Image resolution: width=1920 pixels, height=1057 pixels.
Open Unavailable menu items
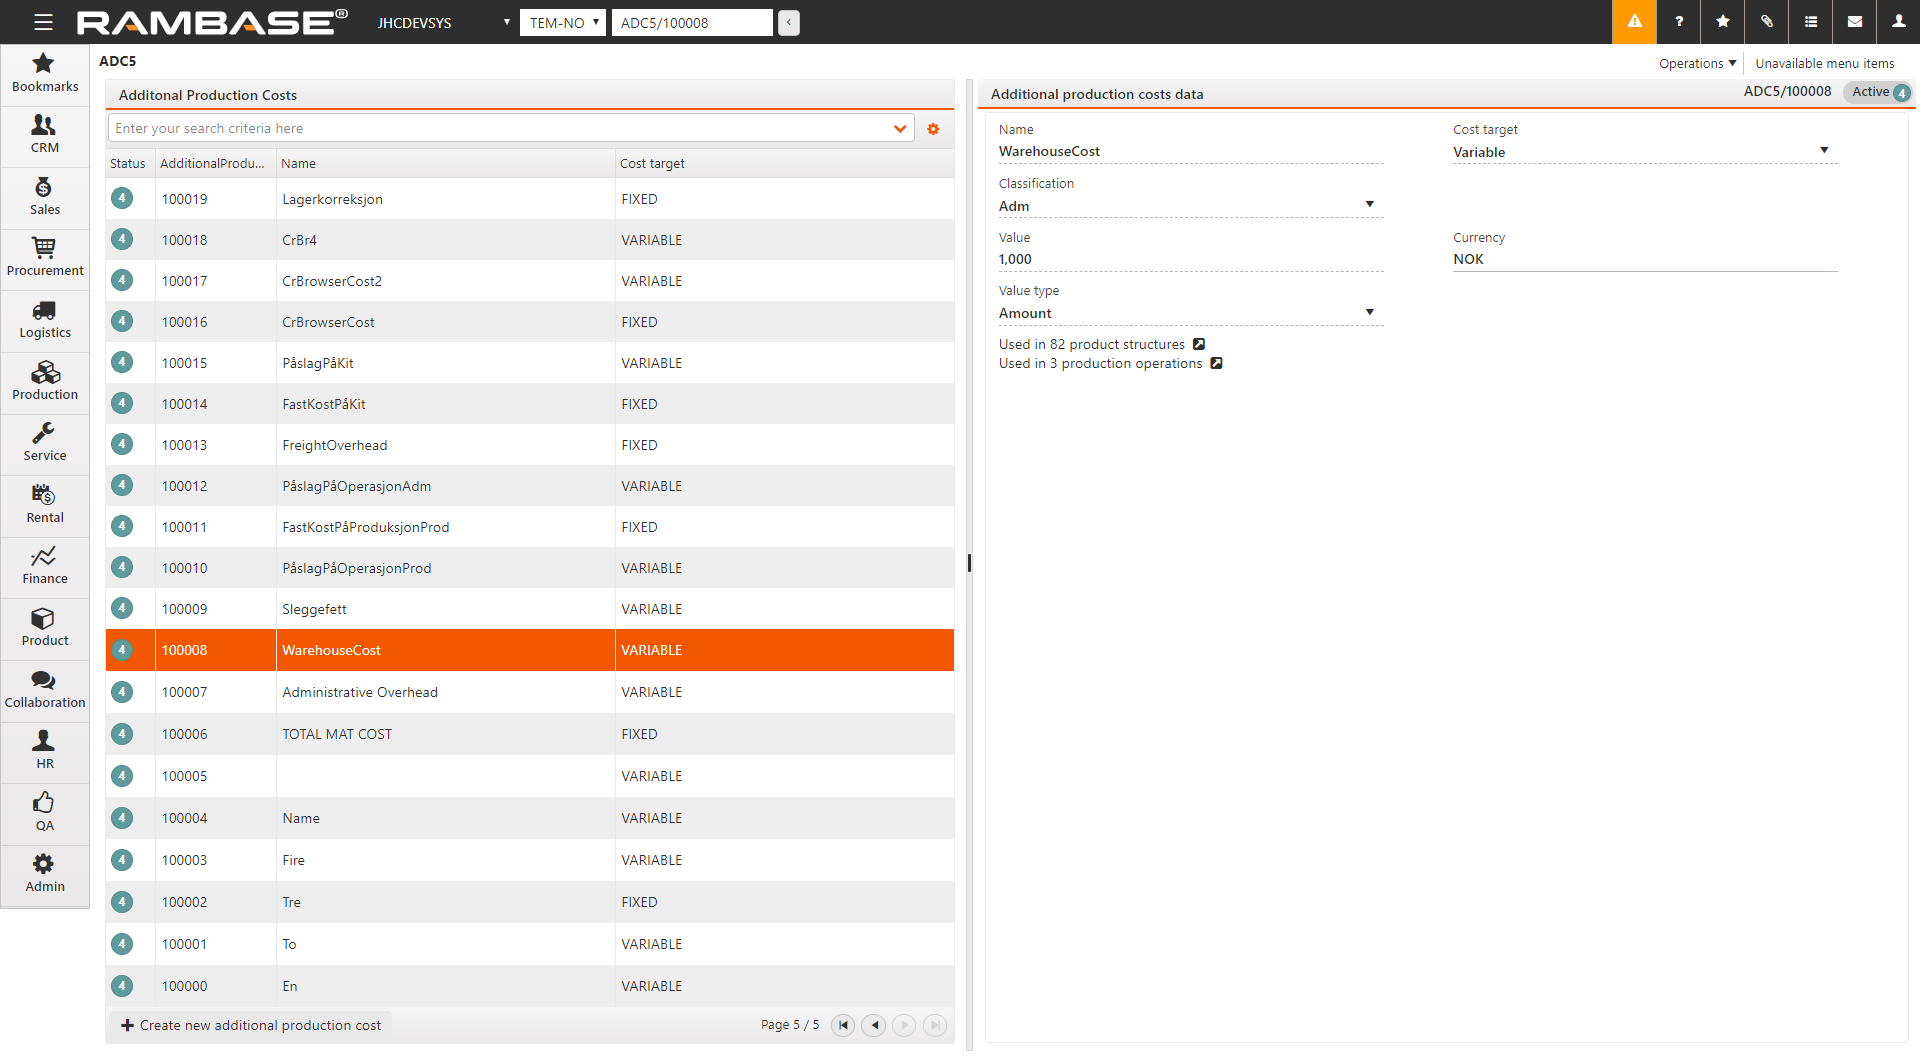(x=1824, y=63)
